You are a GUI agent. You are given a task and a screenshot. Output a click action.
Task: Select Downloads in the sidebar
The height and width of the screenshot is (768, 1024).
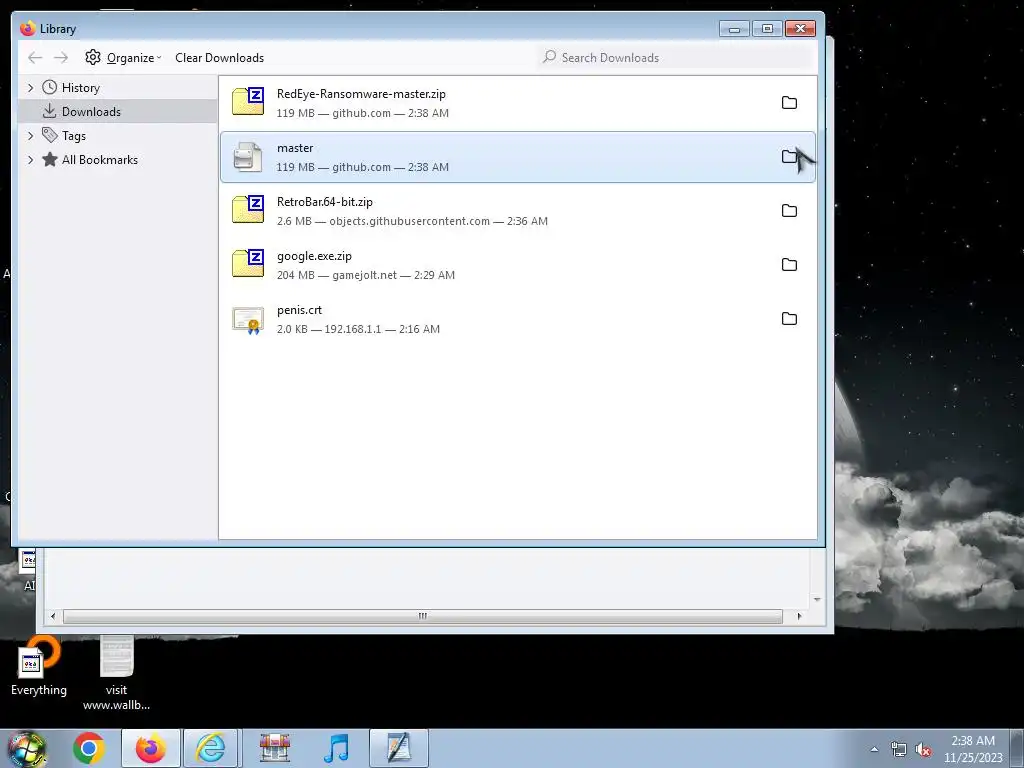point(118,112)
